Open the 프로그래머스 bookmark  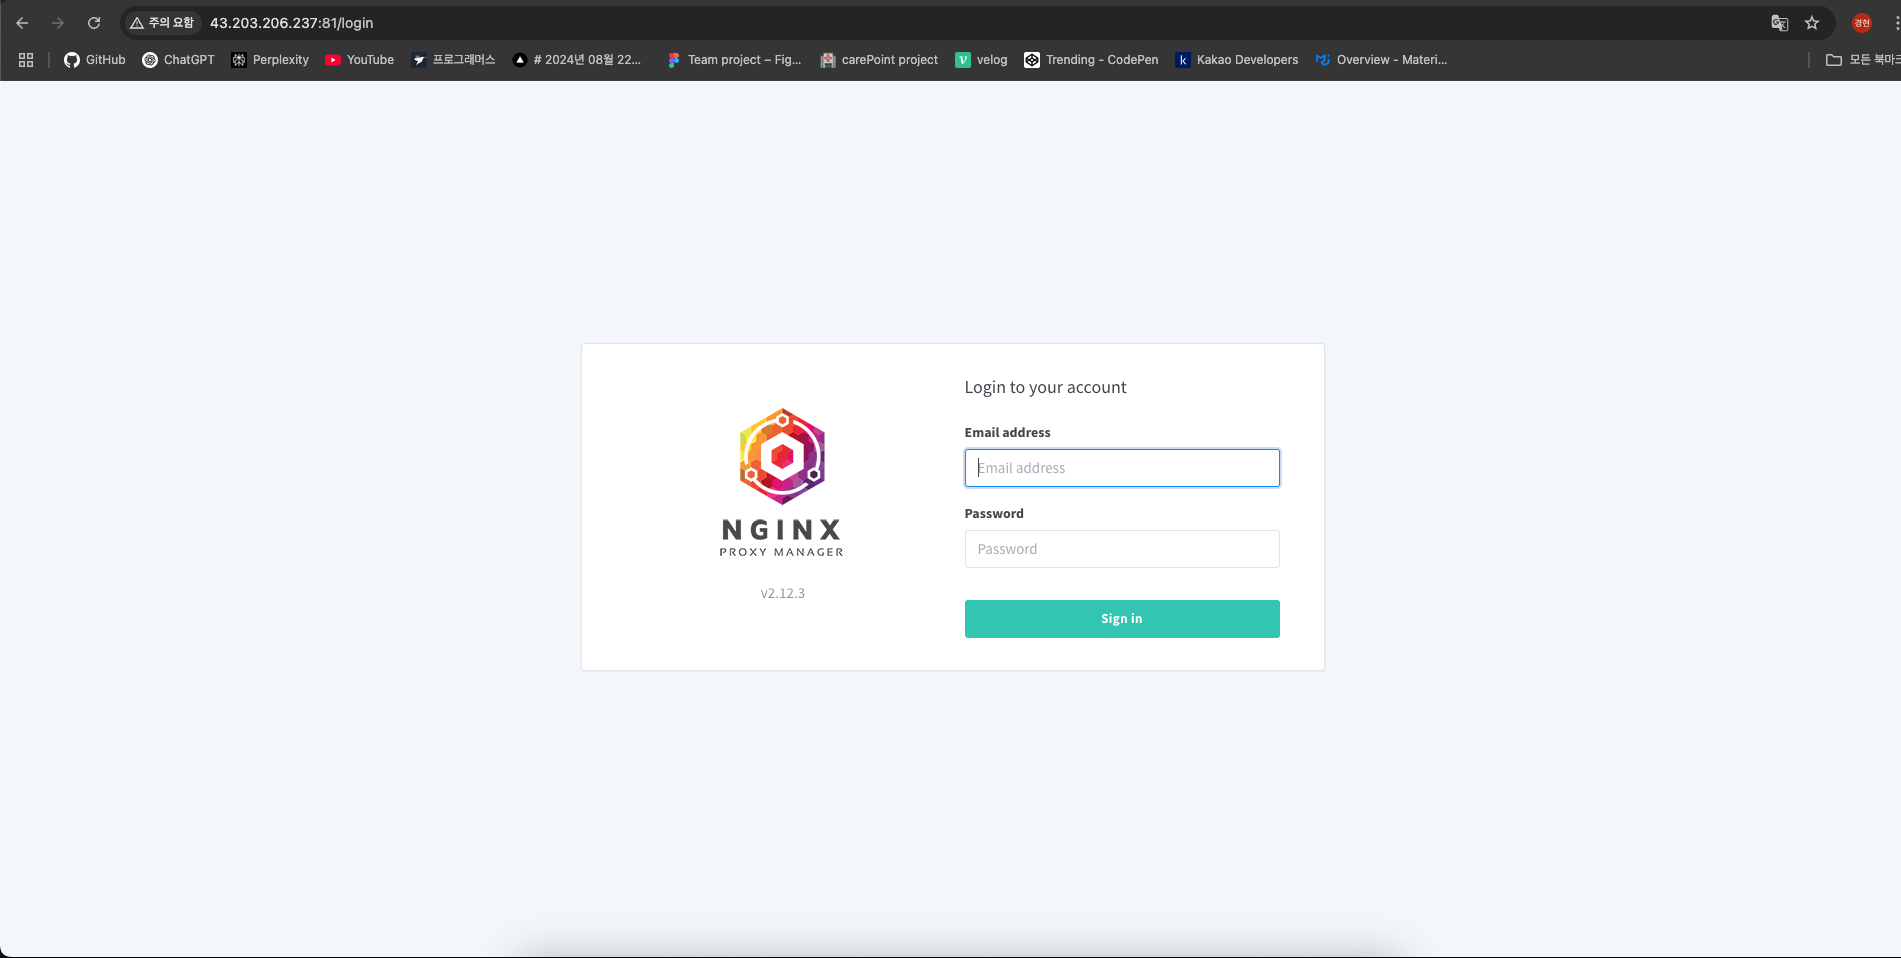pos(453,60)
